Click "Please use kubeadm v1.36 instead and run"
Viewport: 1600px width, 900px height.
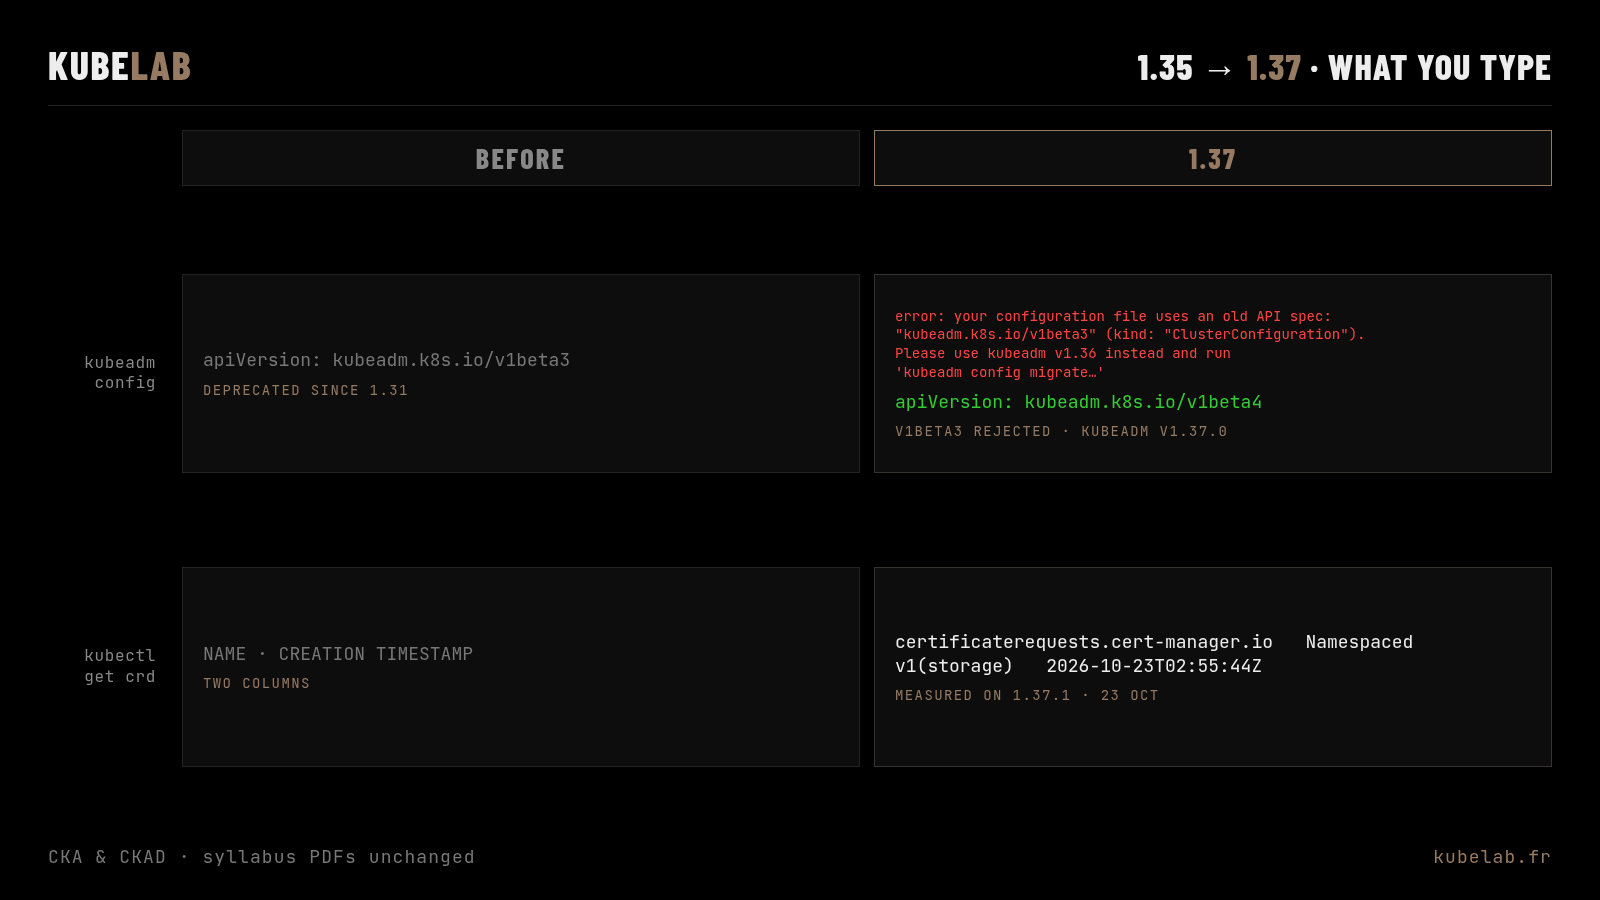pos(1063,353)
